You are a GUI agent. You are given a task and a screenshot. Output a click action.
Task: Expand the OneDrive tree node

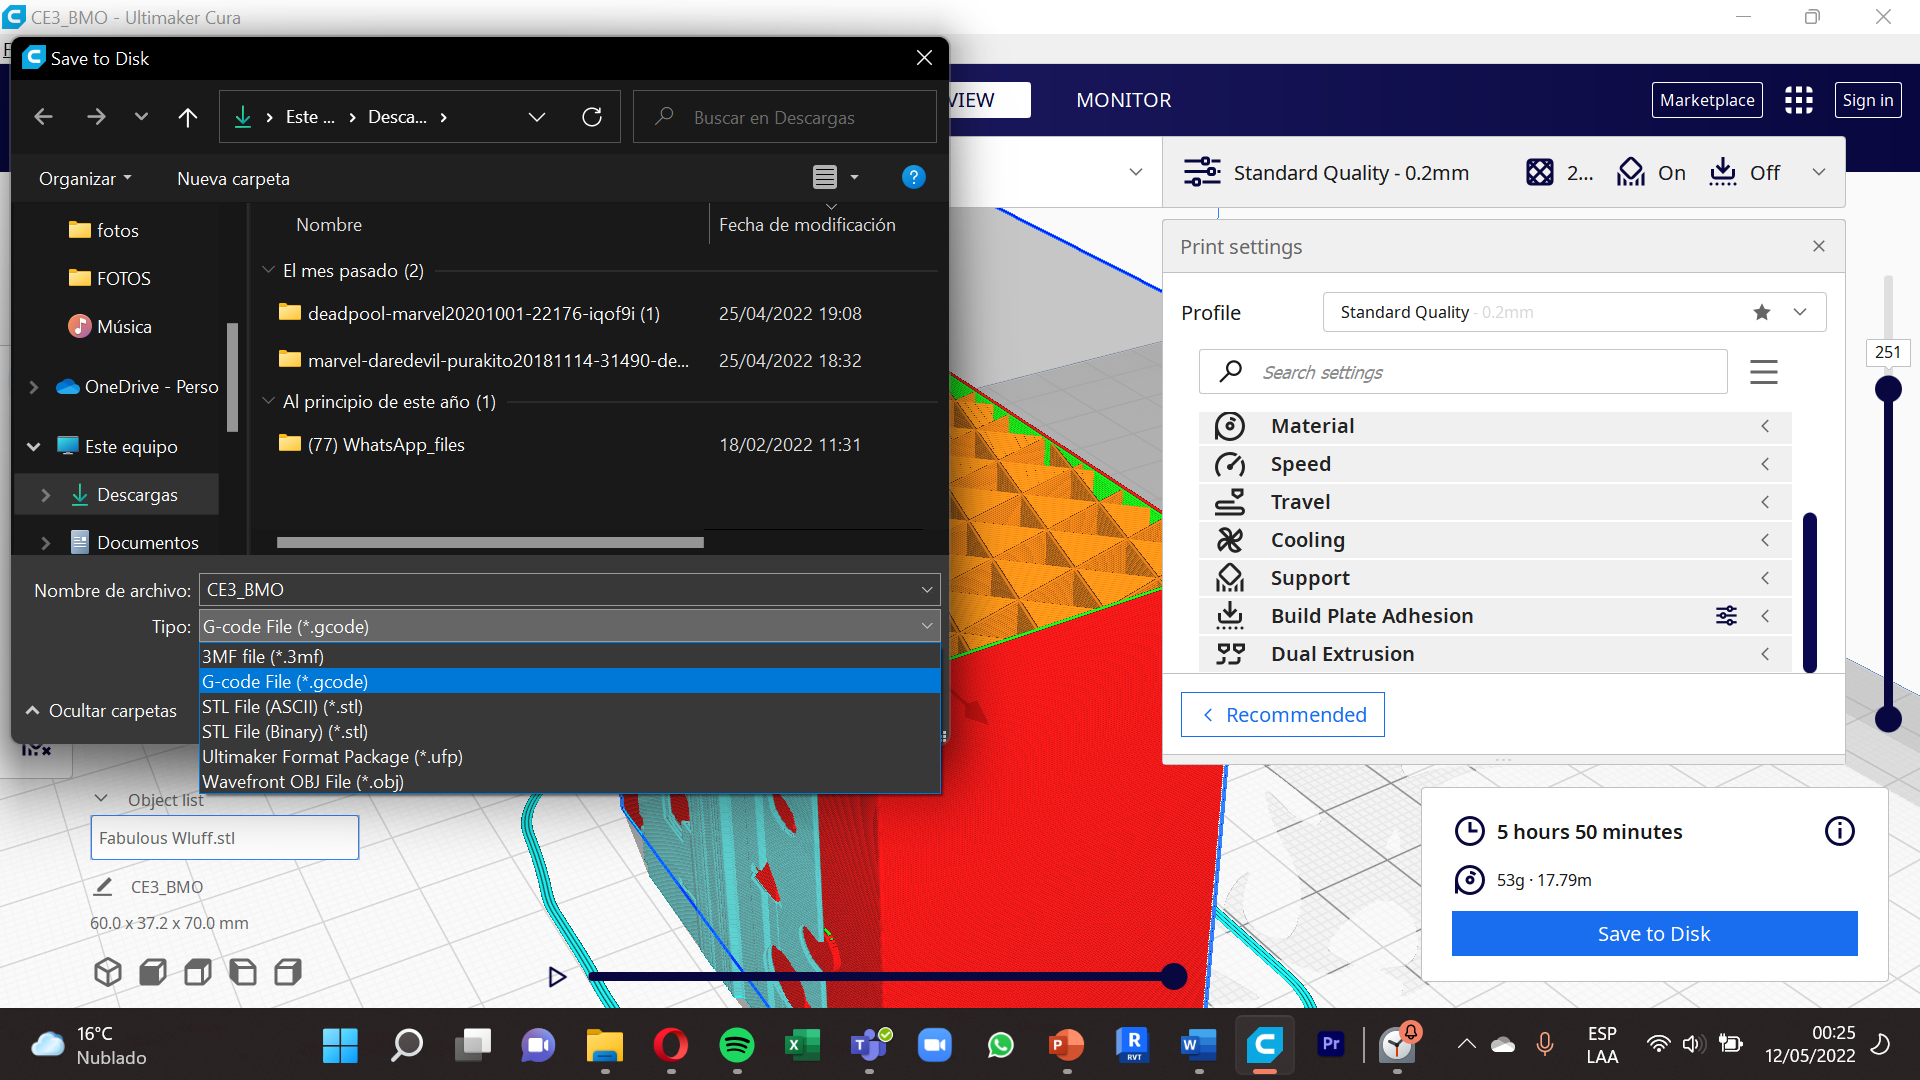tap(34, 387)
